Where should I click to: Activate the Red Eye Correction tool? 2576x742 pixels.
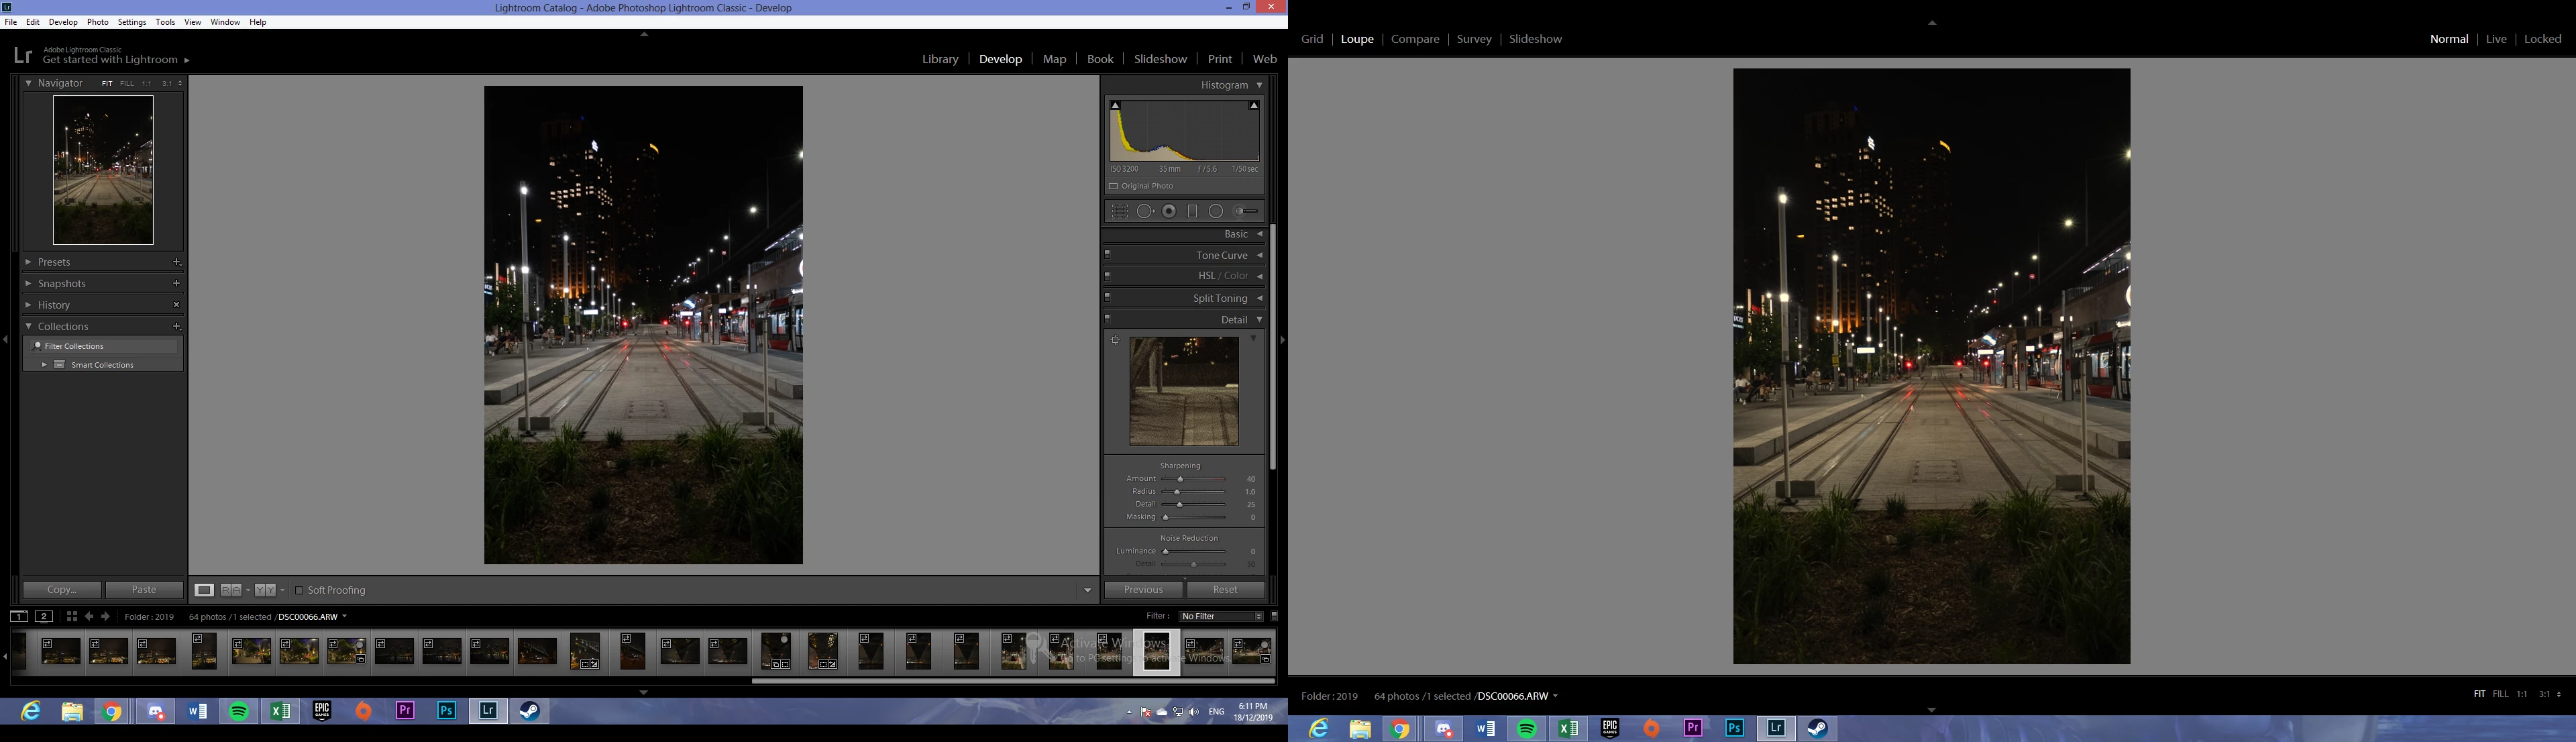[x=1169, y=211]
